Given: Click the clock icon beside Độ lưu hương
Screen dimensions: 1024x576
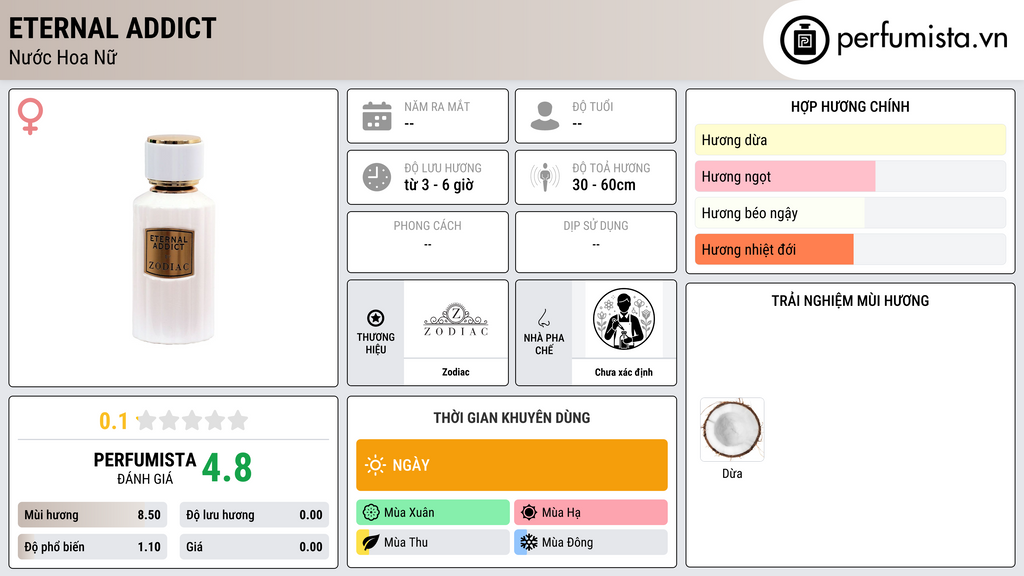Looking at the screenshot, I should coord(377,177).
